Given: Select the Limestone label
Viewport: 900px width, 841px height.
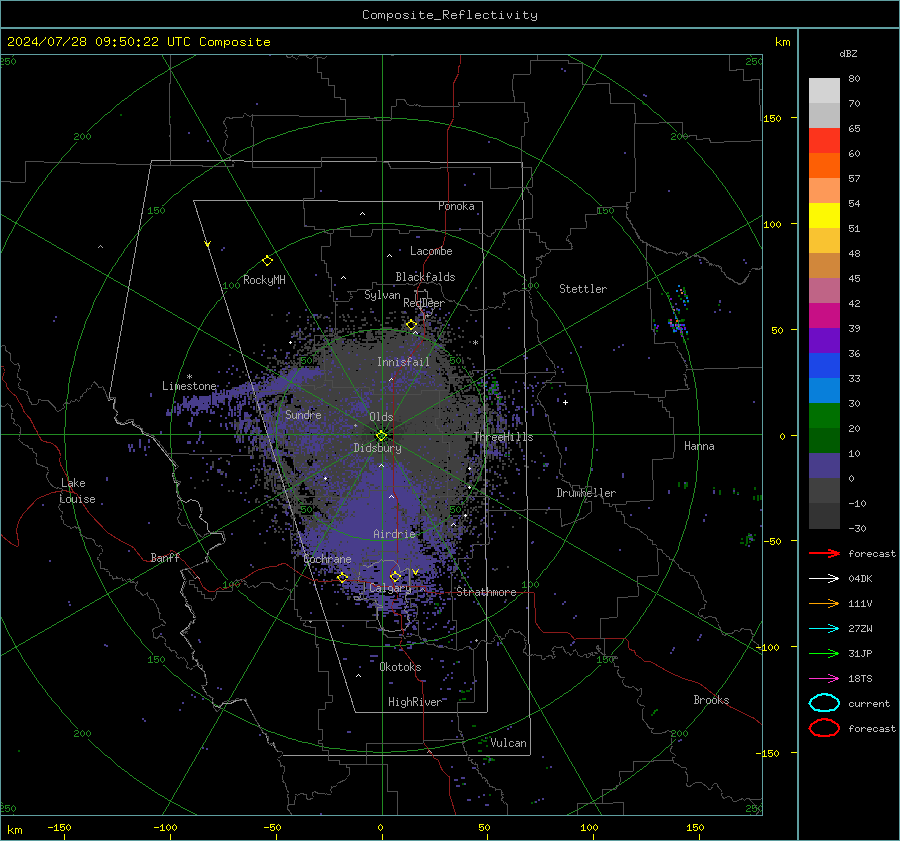Looking at the screenshot, I should pos(189,386).
